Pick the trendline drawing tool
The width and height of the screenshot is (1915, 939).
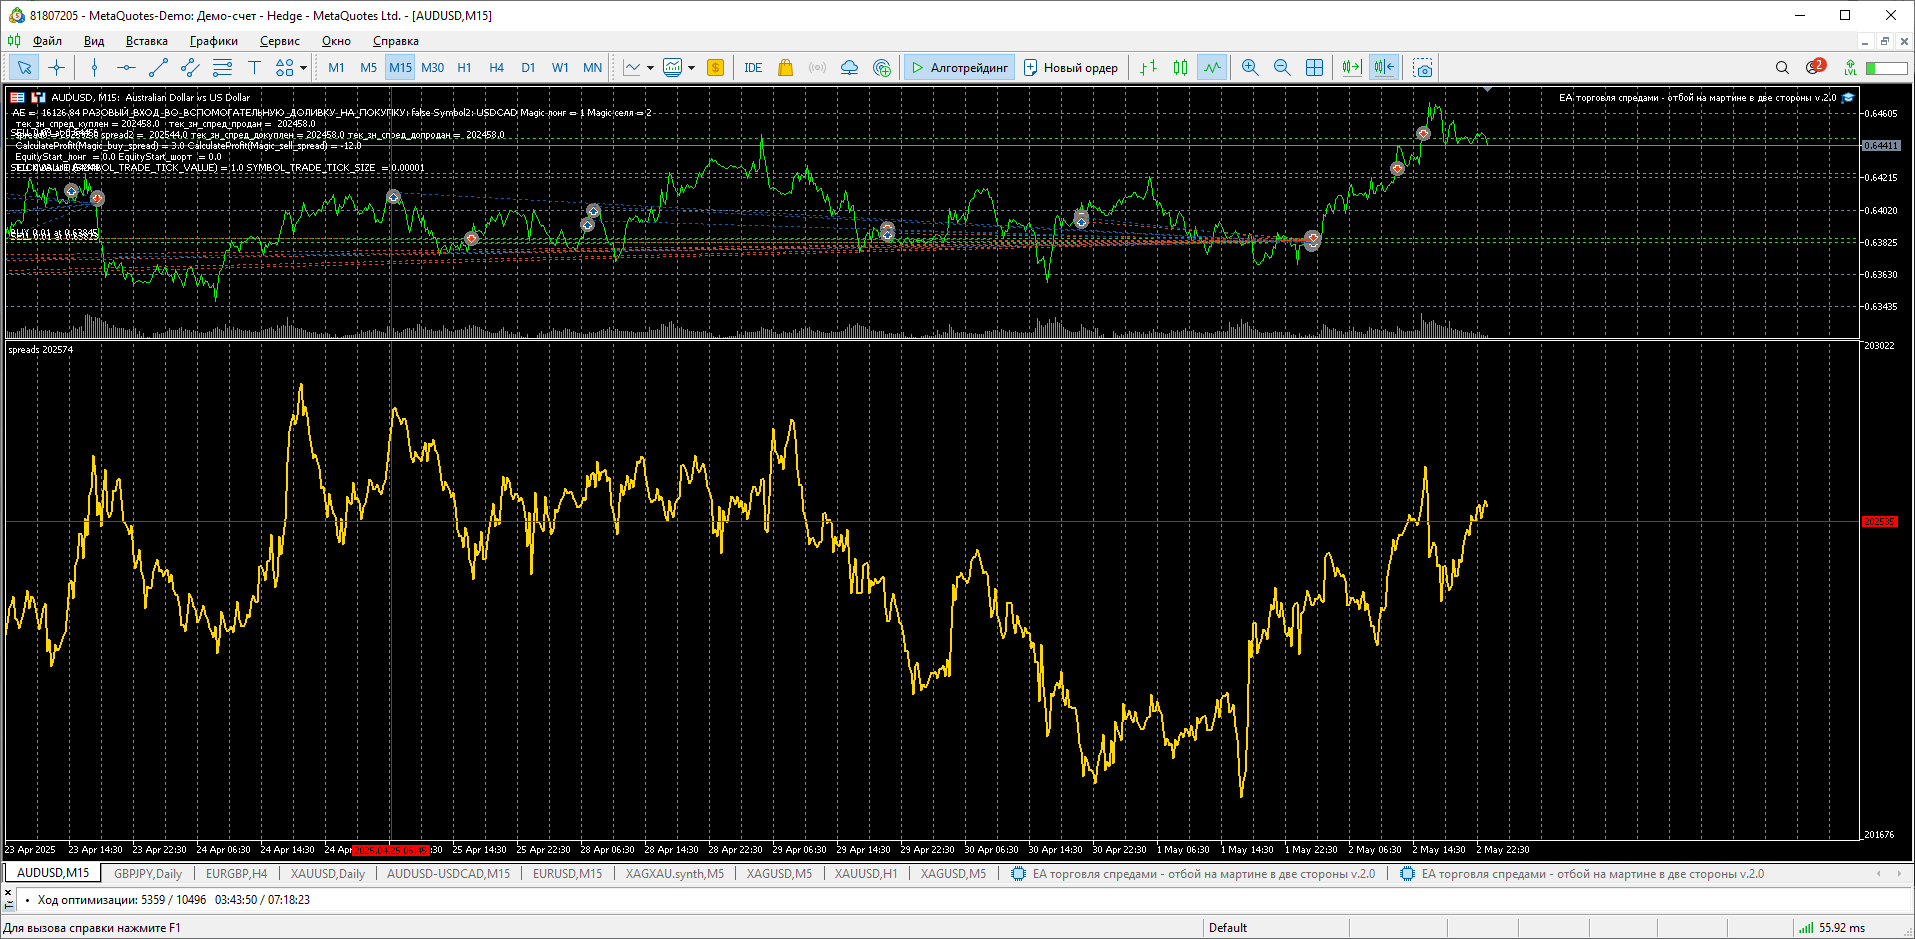158,68
